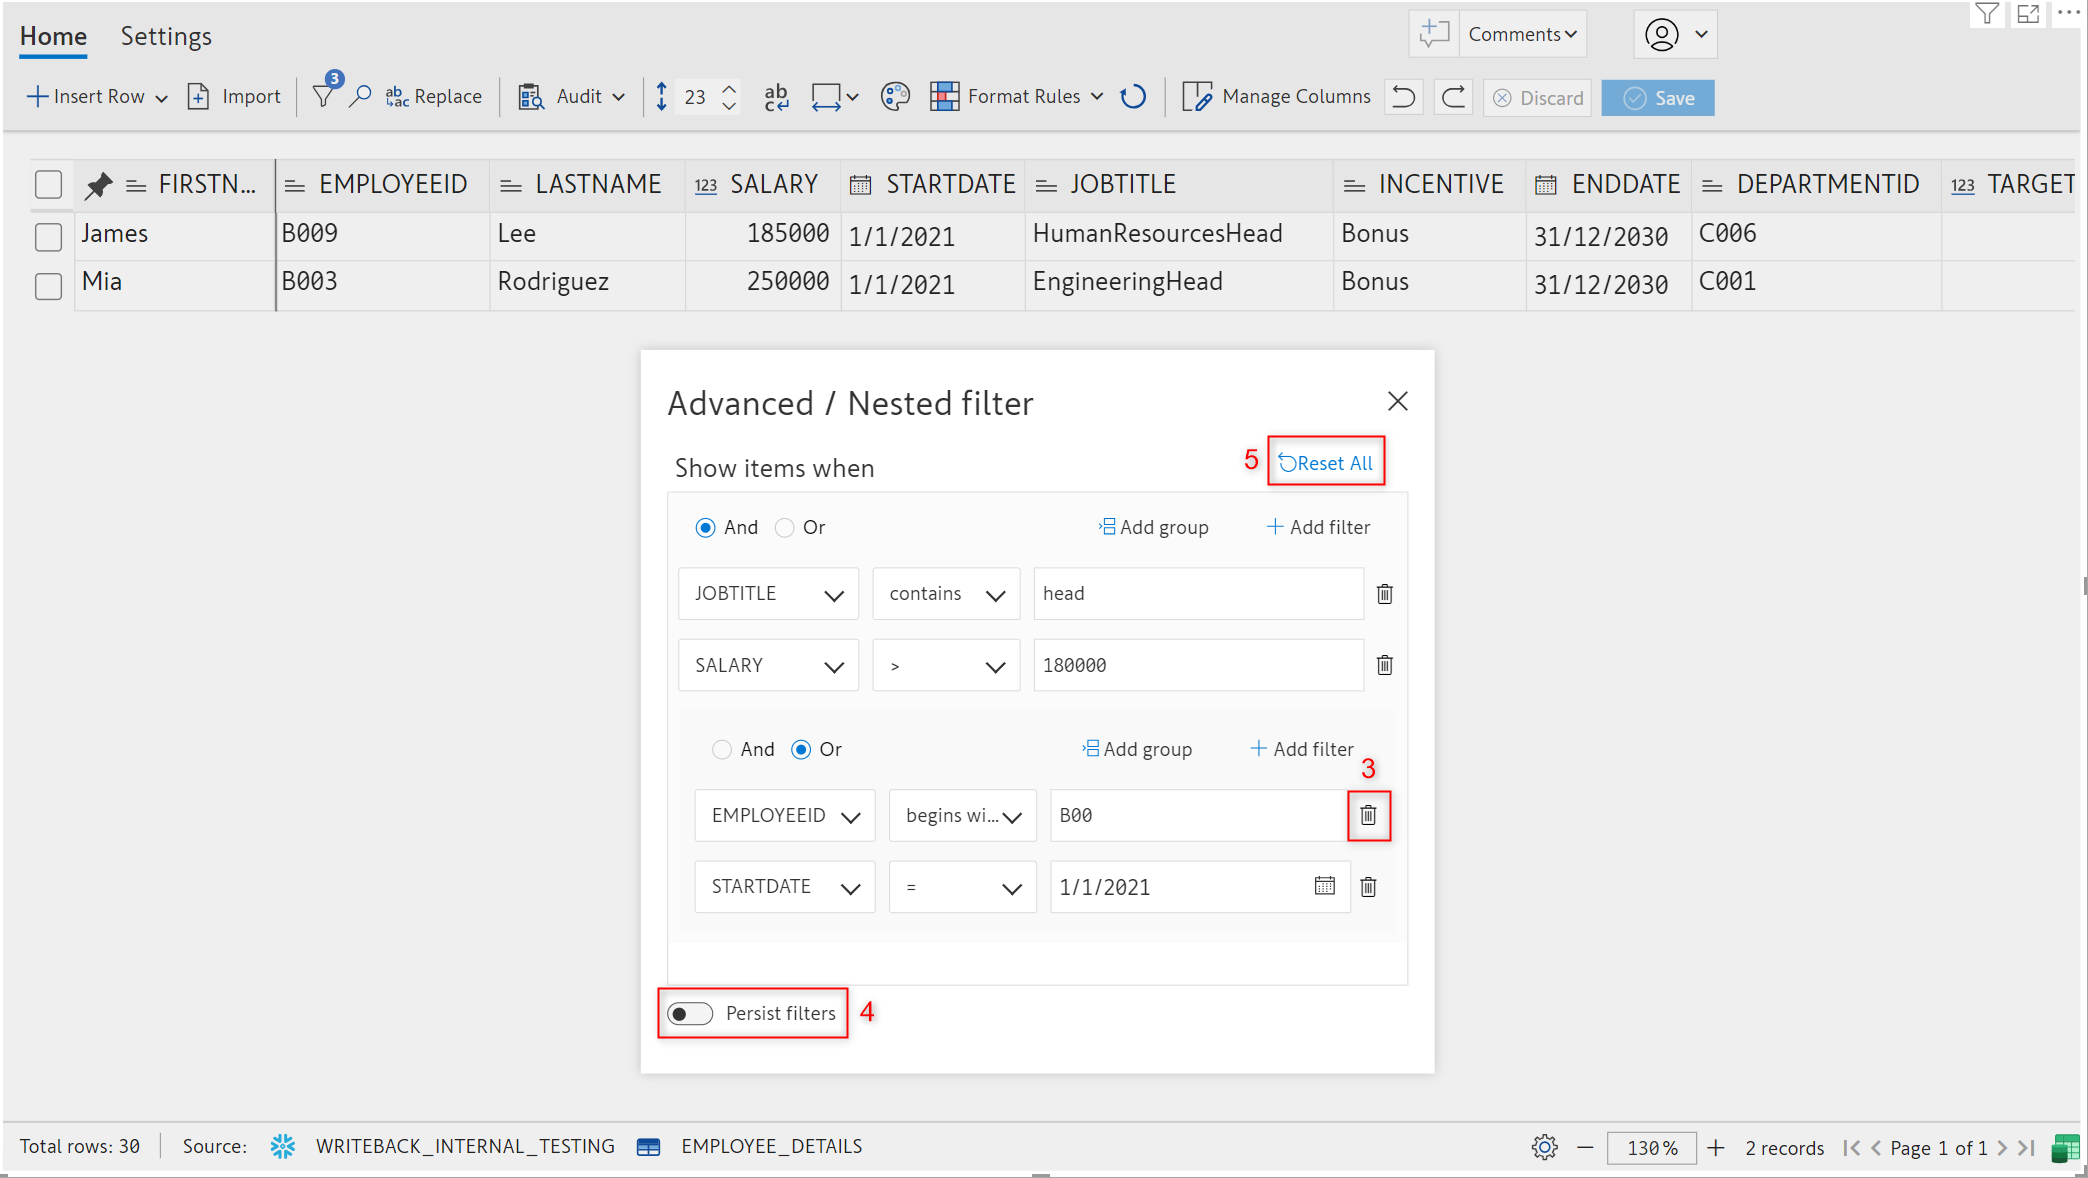Select the top-level Or radio button
The height and width of the screenshot is (1178, 2088).
click(x=785, y=527)
